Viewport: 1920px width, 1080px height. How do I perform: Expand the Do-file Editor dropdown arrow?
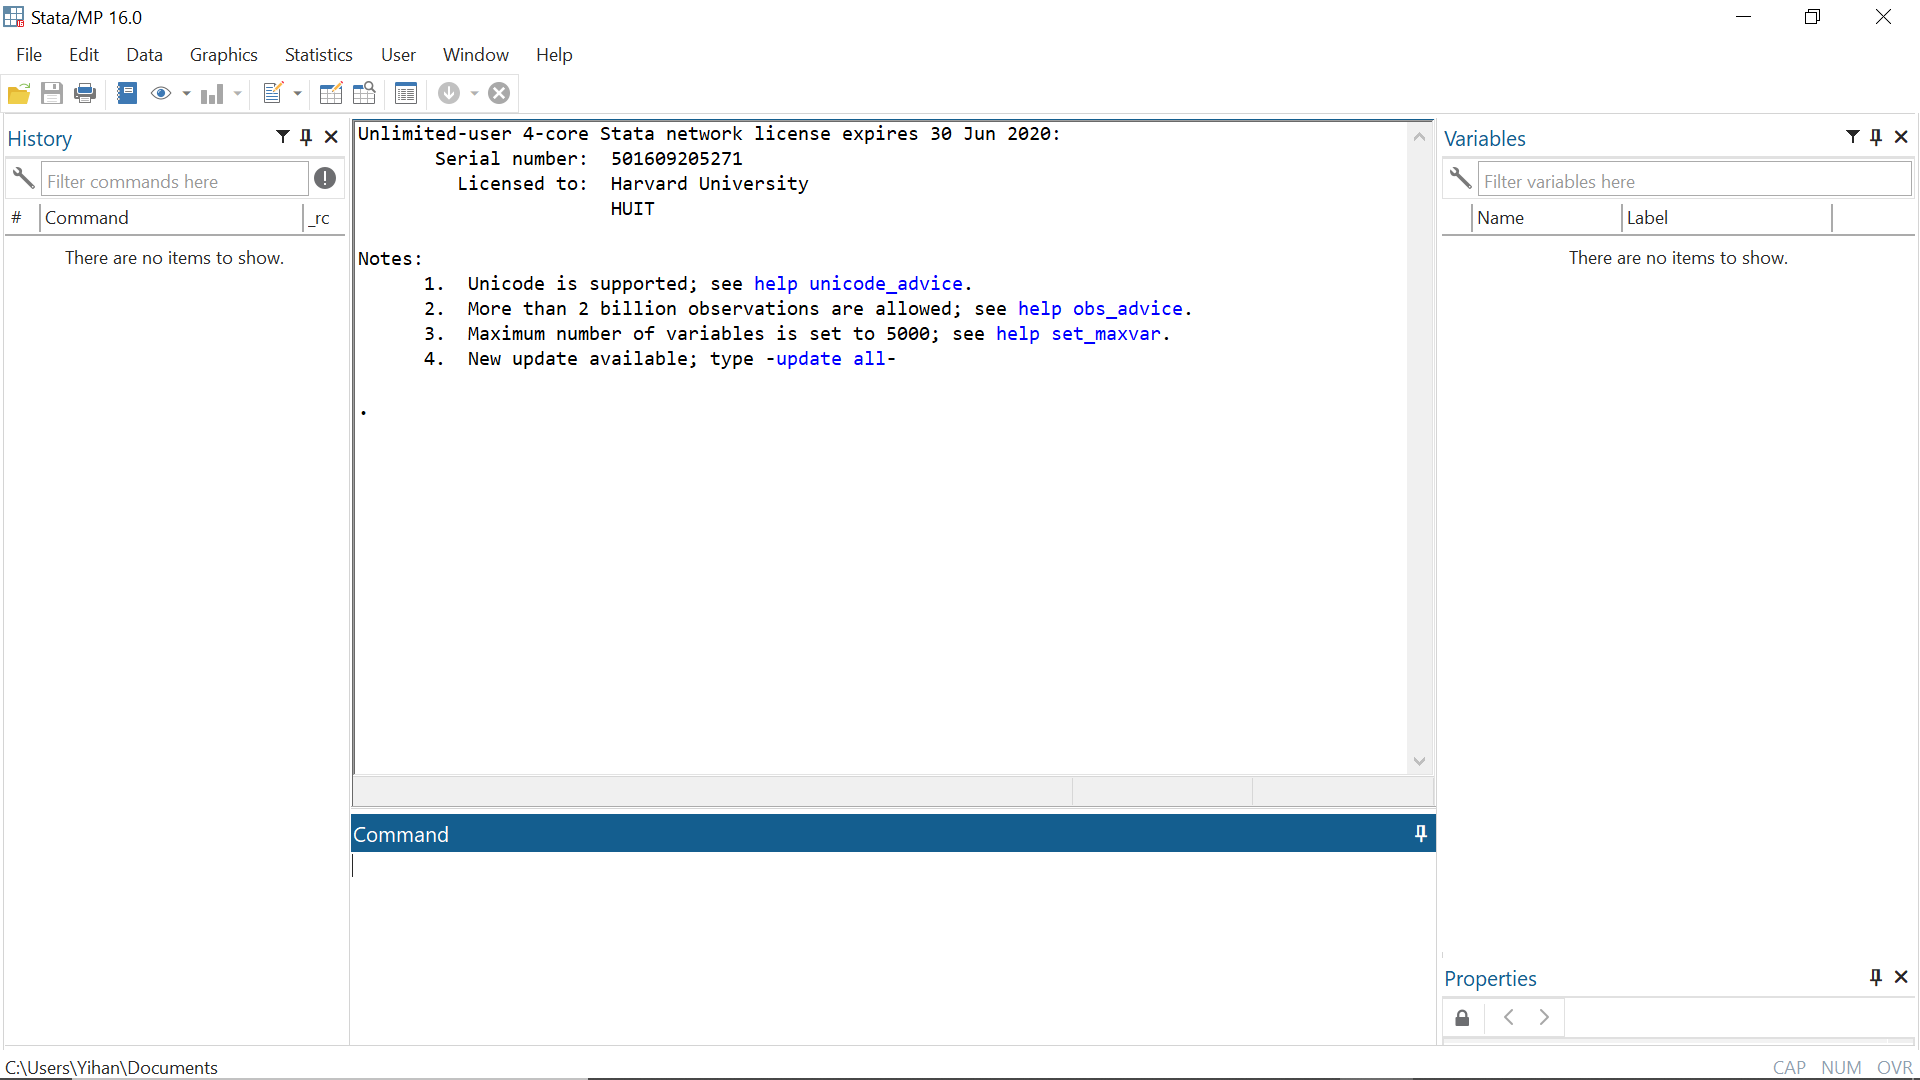click(298, 94)
